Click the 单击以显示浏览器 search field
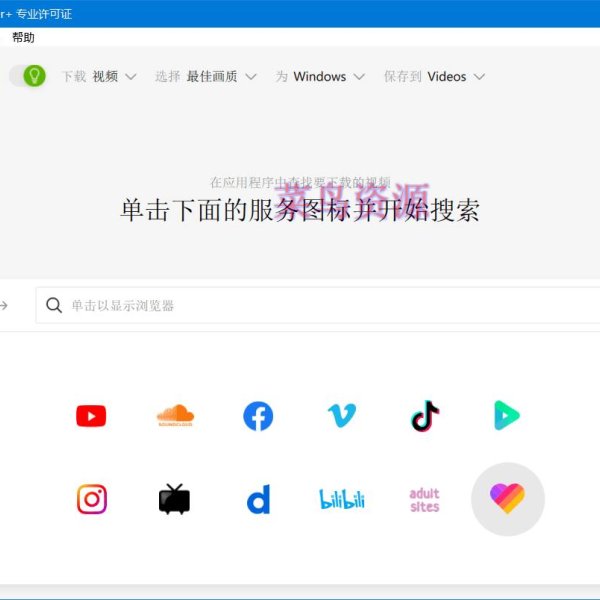The image size is (600, 600). pyautogui.click(x=318, y=305)
